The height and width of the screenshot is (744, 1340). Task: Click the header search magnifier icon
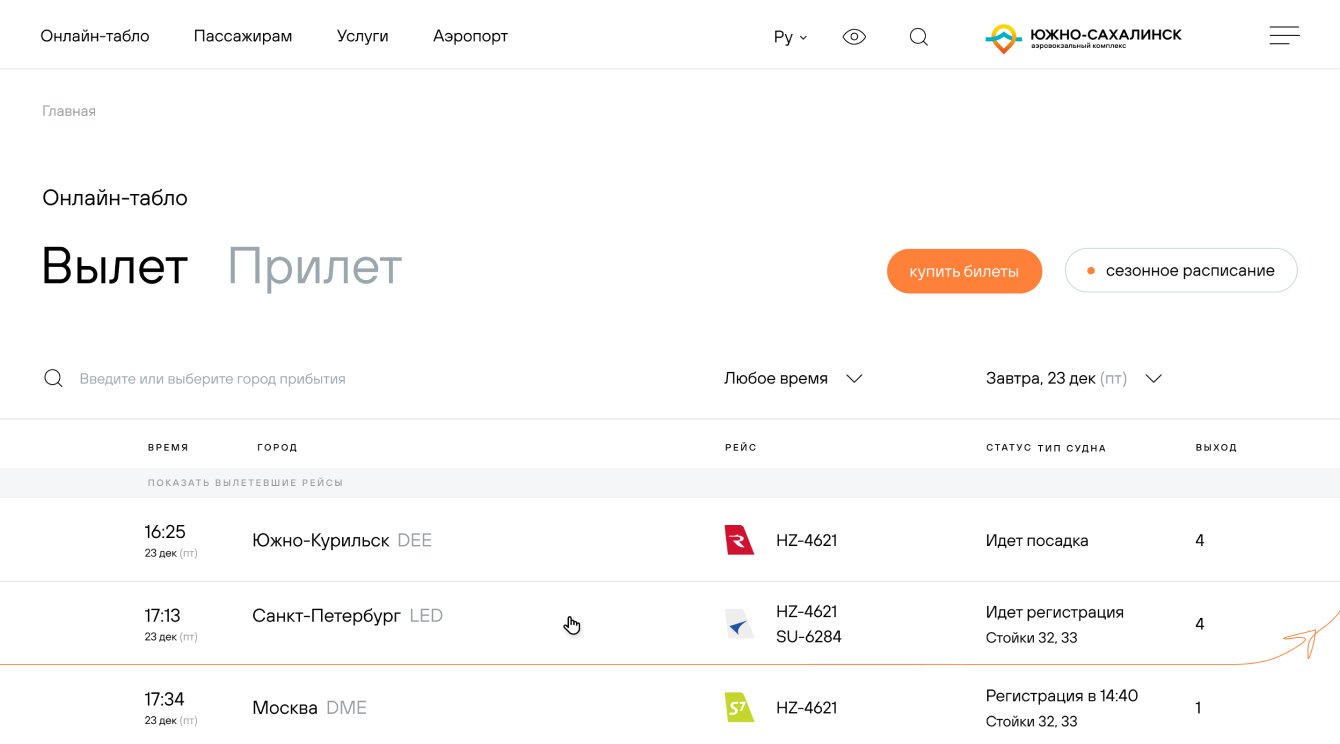coord(919,37)
